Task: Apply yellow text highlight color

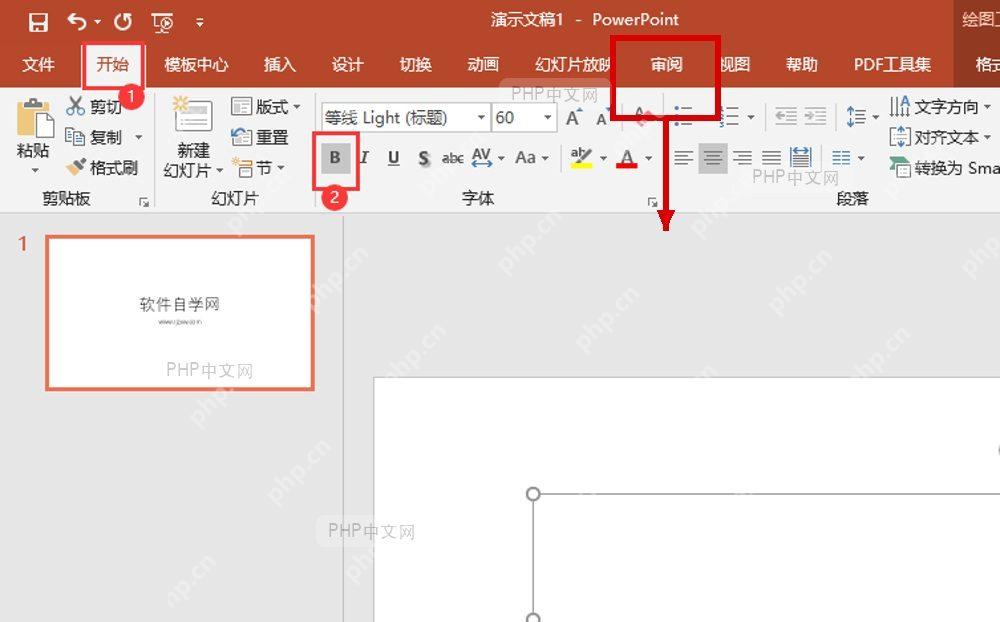Action: pyautogui.click(x=581, y=158)
